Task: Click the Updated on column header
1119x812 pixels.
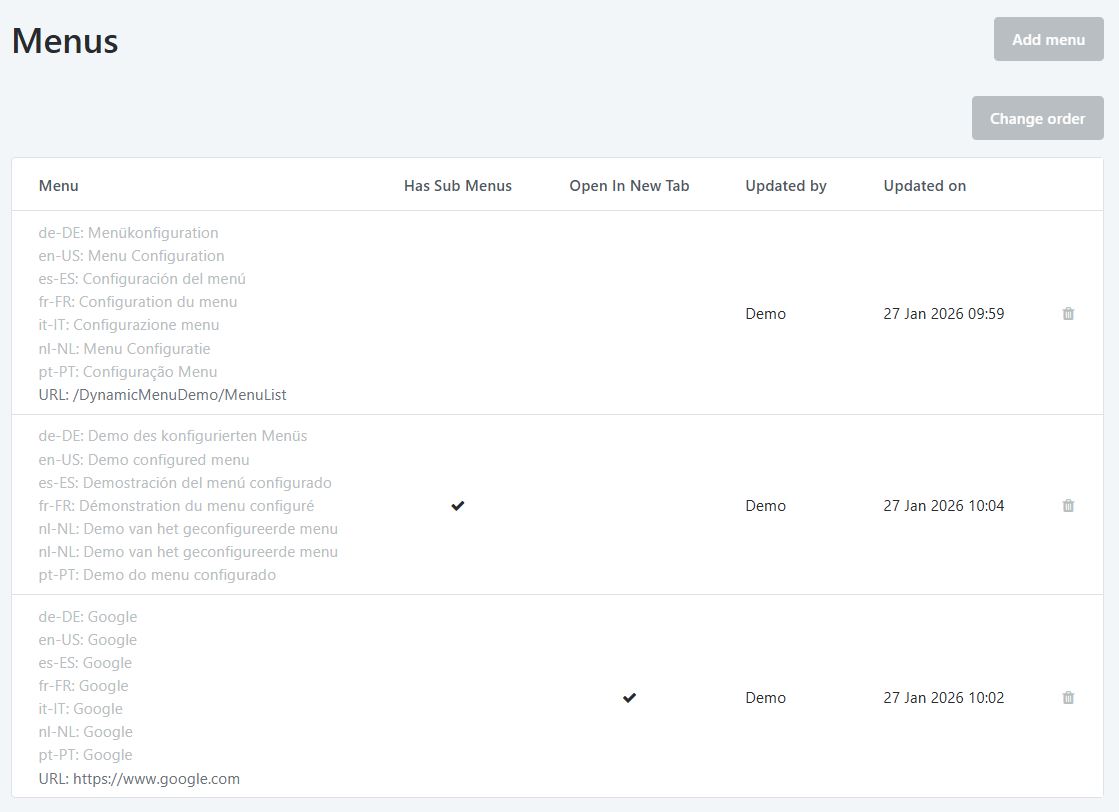Action: click(x=924, y=186)
